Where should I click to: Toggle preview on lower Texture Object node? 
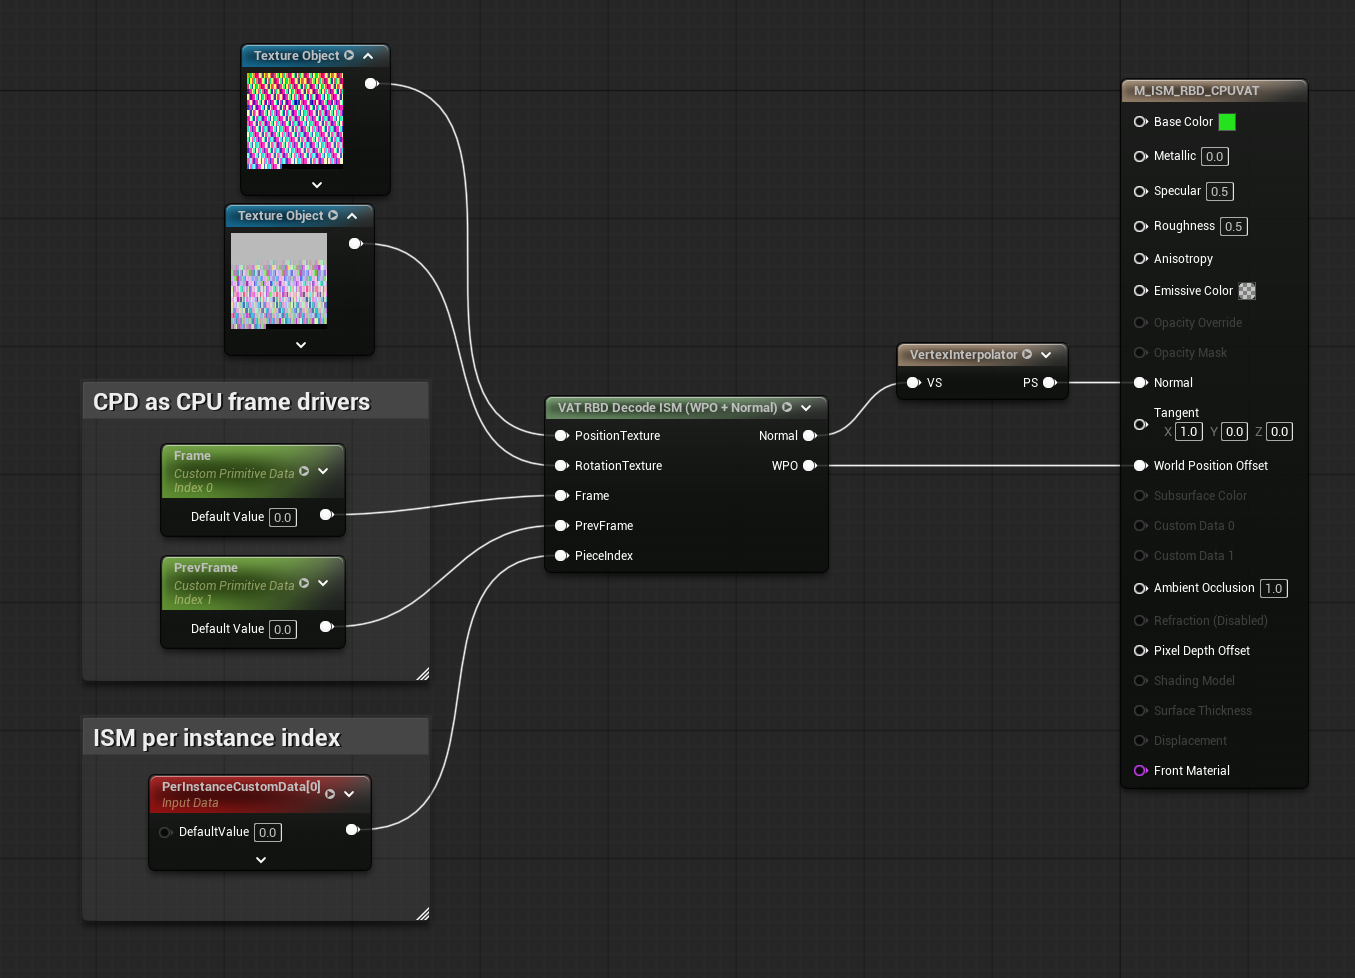tap(333, 216)
